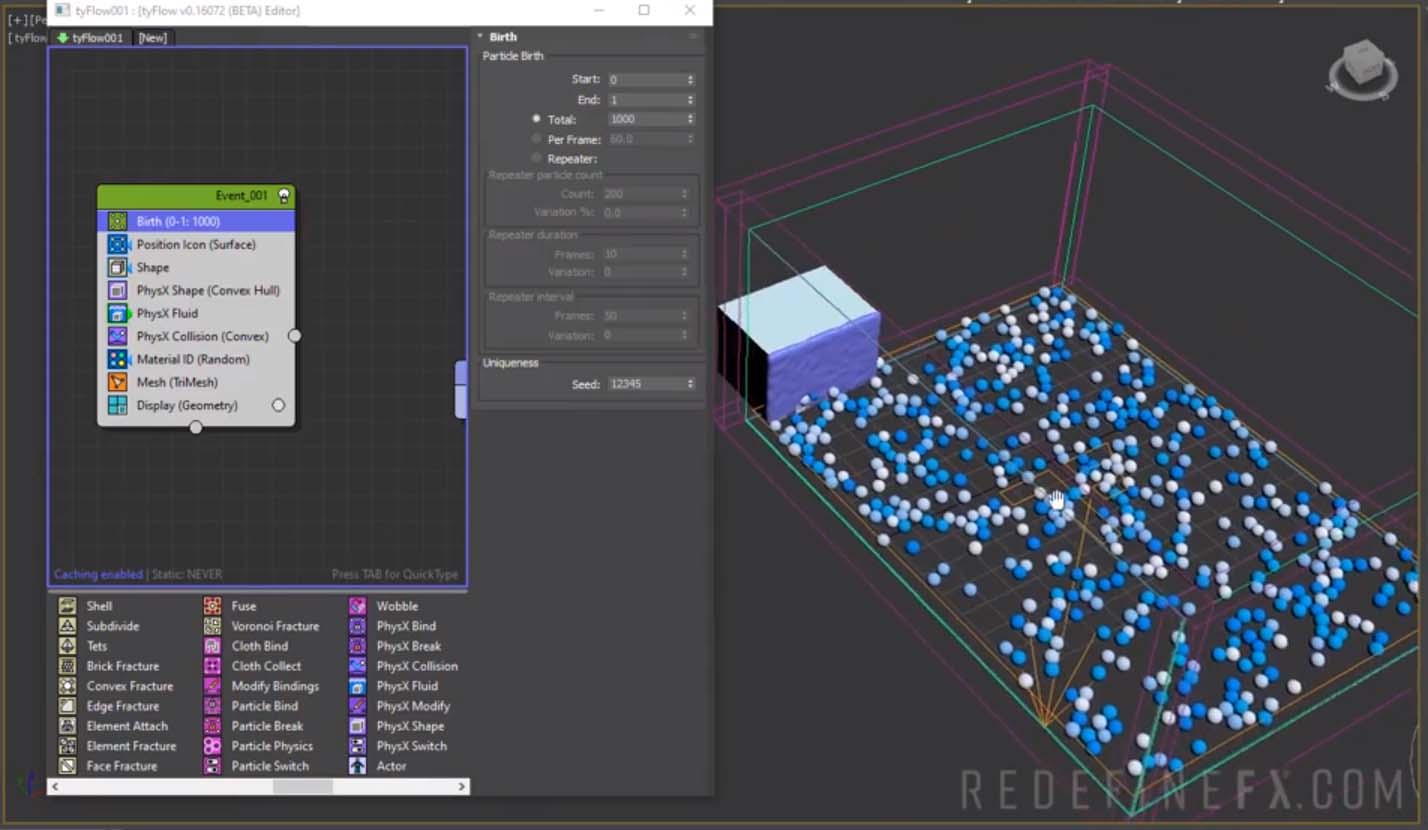Pick the PhysX Bind operator

click(x=393, y=626)
